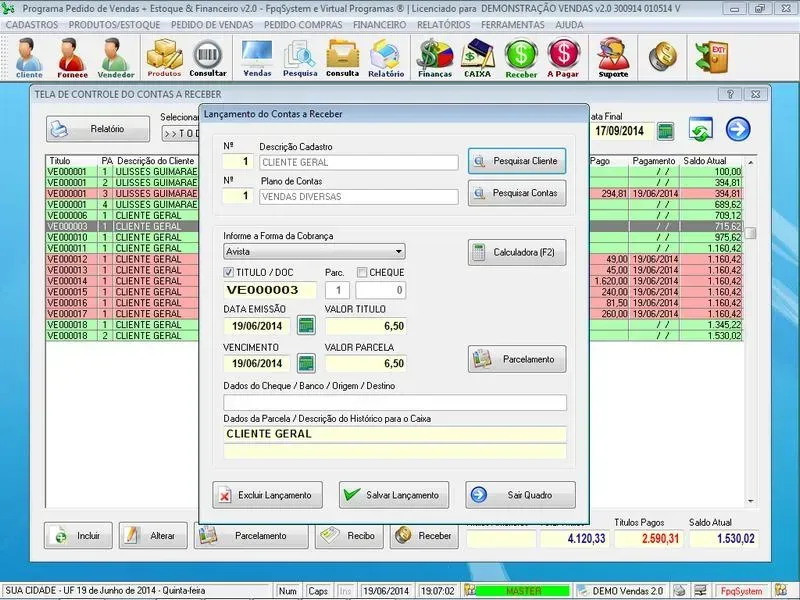The height and width of the screenshot is (600, 800).
Task: Uncheck the TITULO / DOC checkbox
Action: [229, 272]
